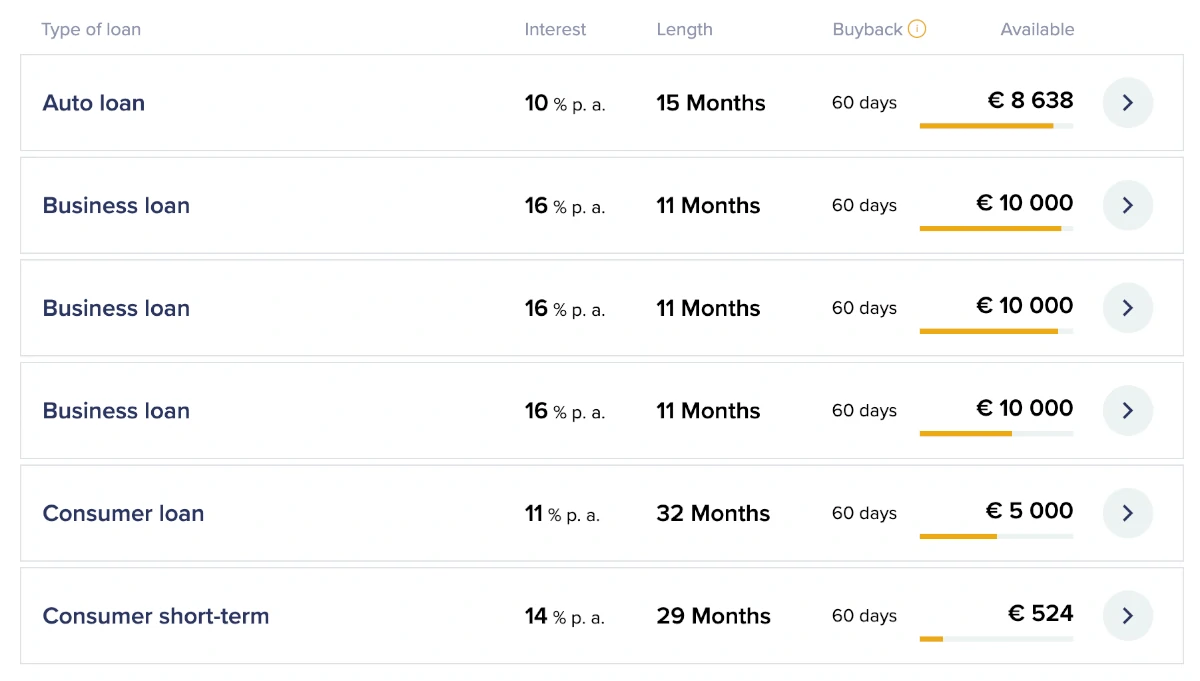
Task: Click the arrow on the Consumer loan row
Action: pyautogui.click(x=1128, y=513)
